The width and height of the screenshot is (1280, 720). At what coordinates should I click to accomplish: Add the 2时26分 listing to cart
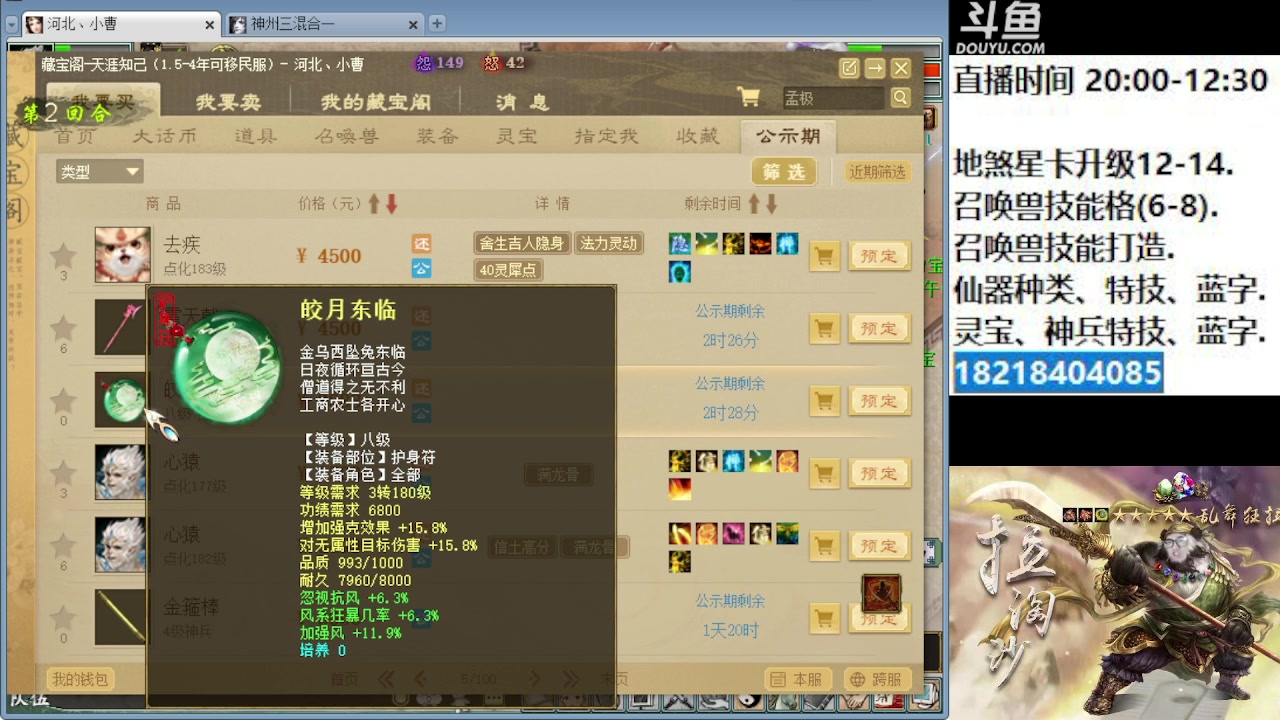tap(824, 328)
